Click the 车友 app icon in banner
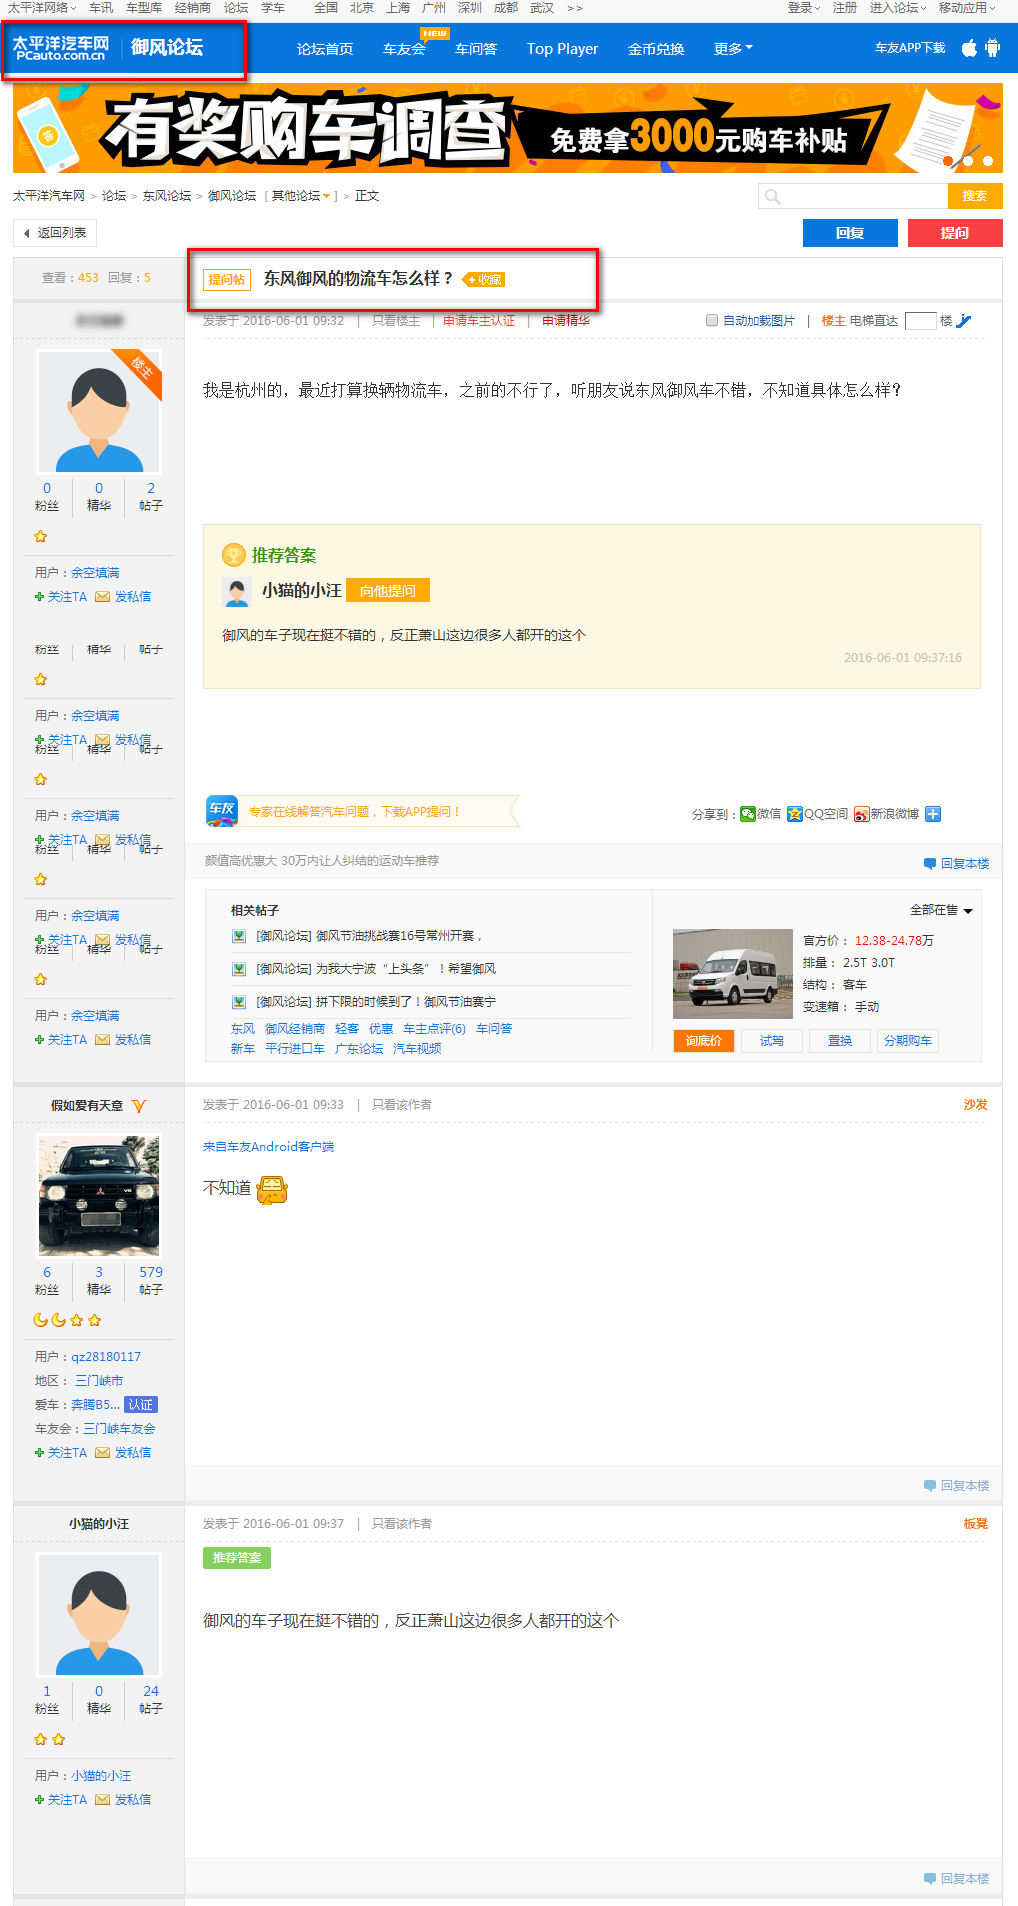The width and height of the screenshot is (1018, 1906). coord(221,811)
